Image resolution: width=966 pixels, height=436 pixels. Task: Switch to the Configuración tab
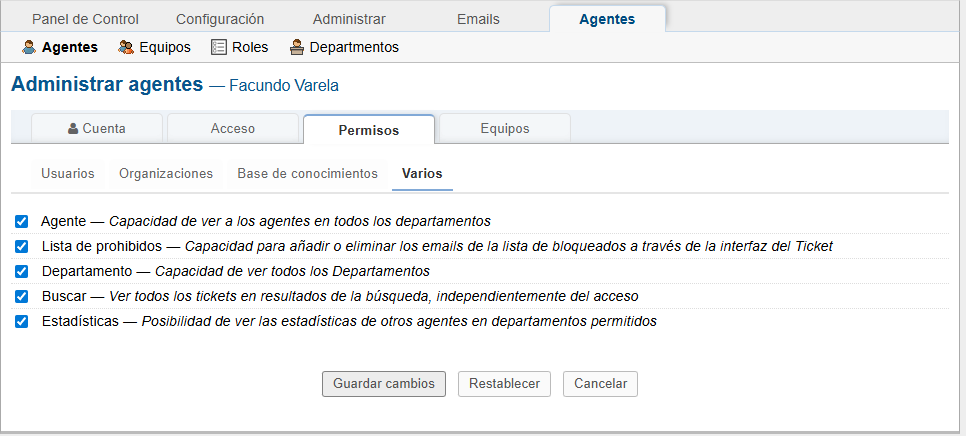[220, 19]
